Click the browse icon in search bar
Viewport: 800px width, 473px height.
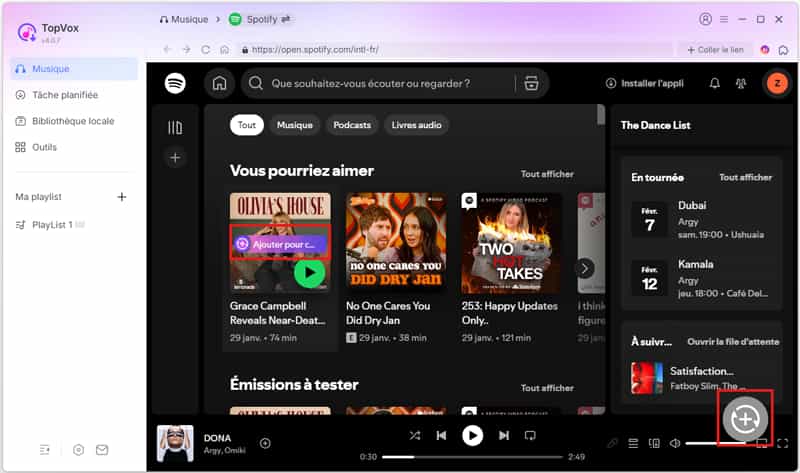tap(531, 83)
